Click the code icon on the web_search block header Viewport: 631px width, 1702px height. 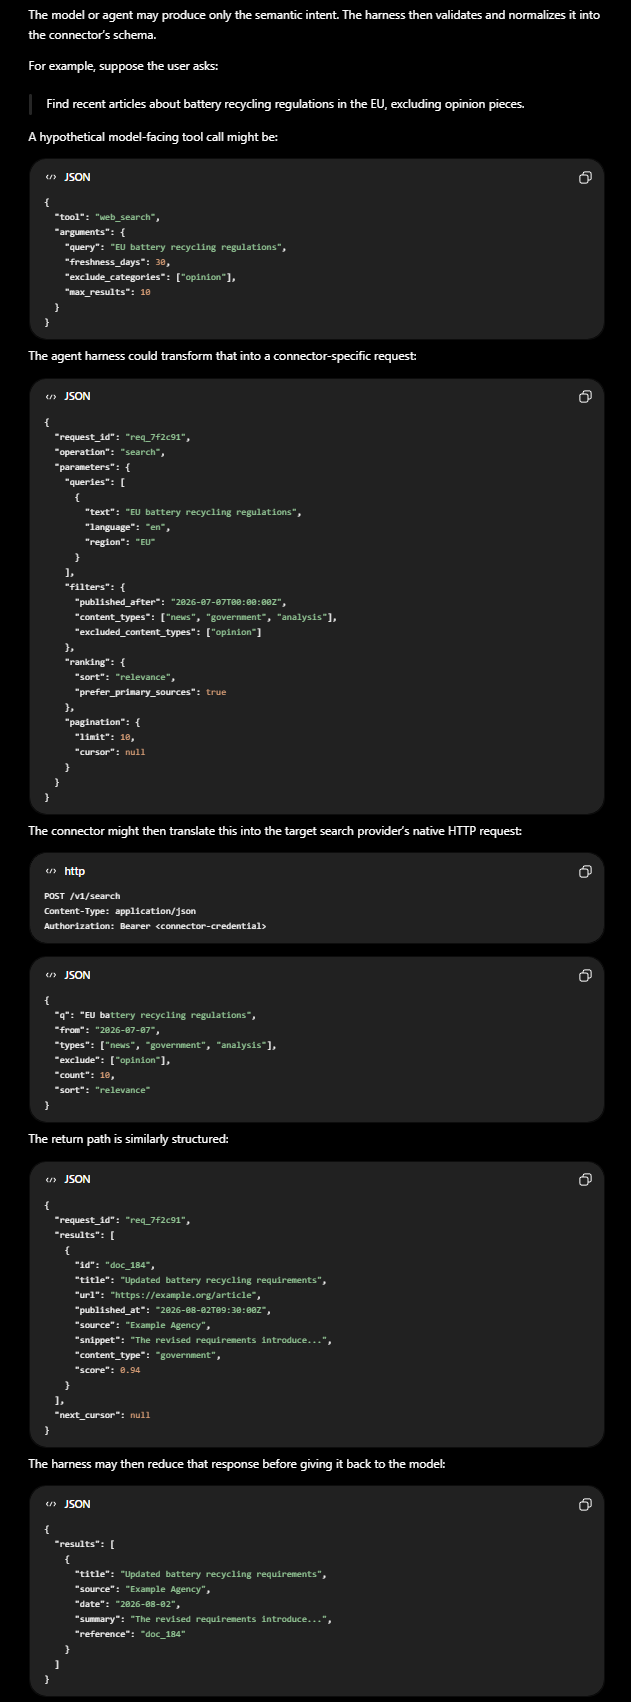(x=50, y=177)
